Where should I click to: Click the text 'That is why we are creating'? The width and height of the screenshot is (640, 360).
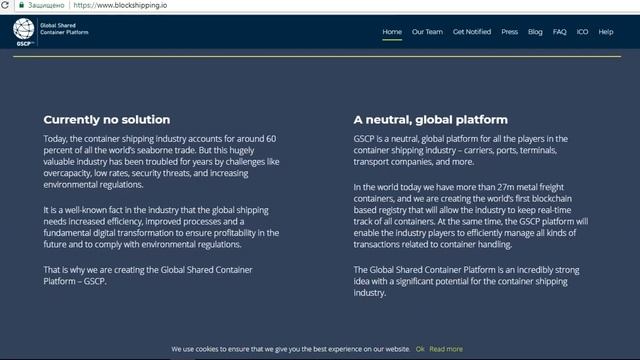click(148, 276)
